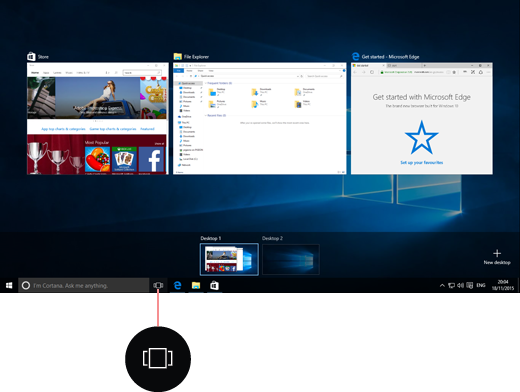Launch Microsoft Edge from the taskbar

click(178, 285)
